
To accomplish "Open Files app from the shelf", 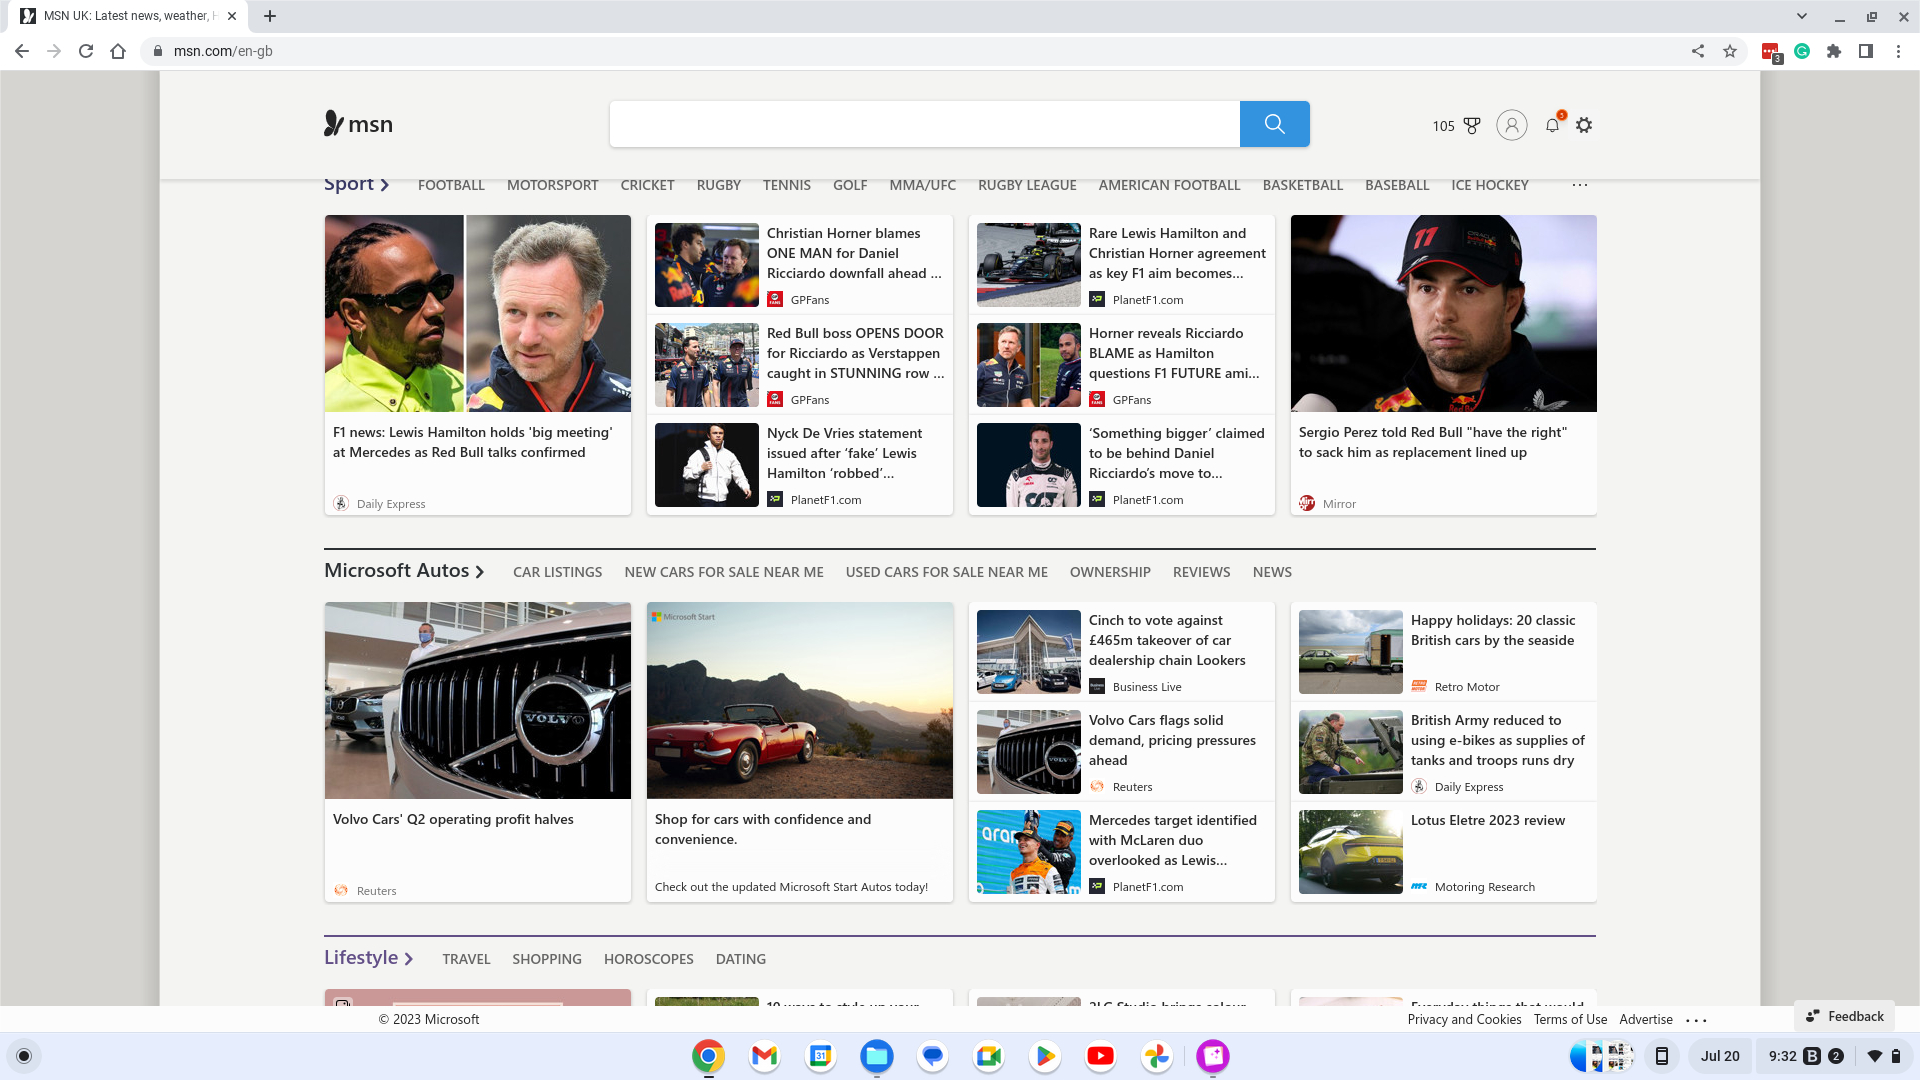I will pos(877,1056).
